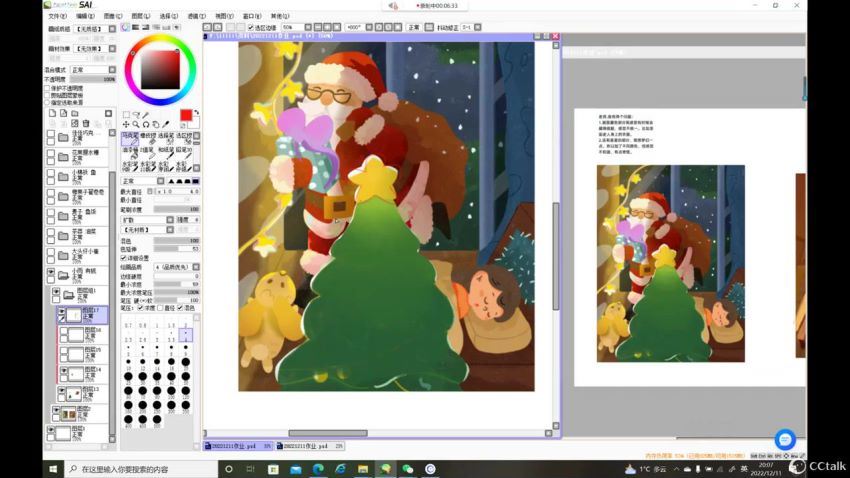The height and width of the screenshot is (478, 850).
Task: Select the hand pan tool
Action: [x=156, y=125]
